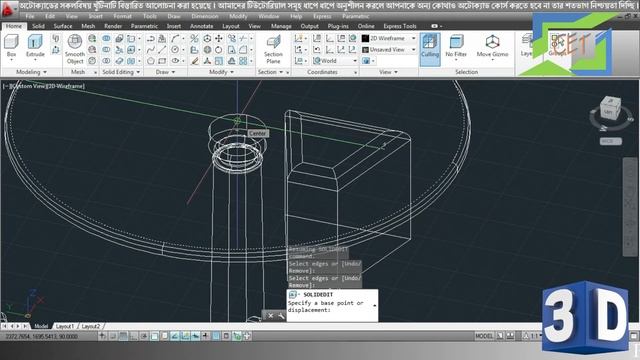
Task: Select the Spline draw tool
Action: point(151,49)
